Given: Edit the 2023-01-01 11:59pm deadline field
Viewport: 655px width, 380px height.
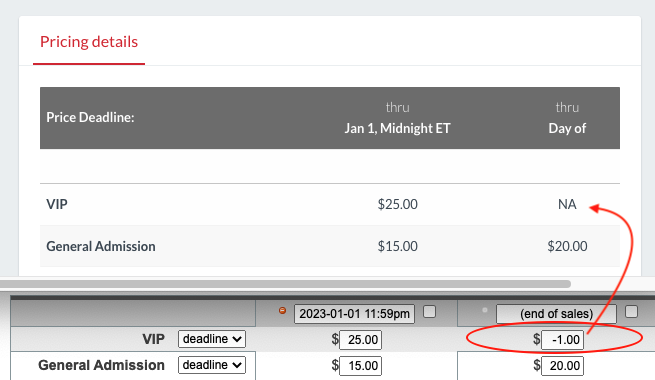Looking at the screenshot, I should click(354, 314).
